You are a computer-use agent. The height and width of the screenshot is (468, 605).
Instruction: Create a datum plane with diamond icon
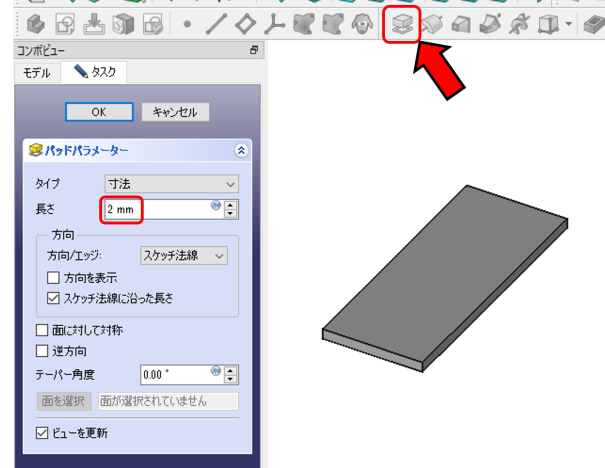click(x=246, y=24)
